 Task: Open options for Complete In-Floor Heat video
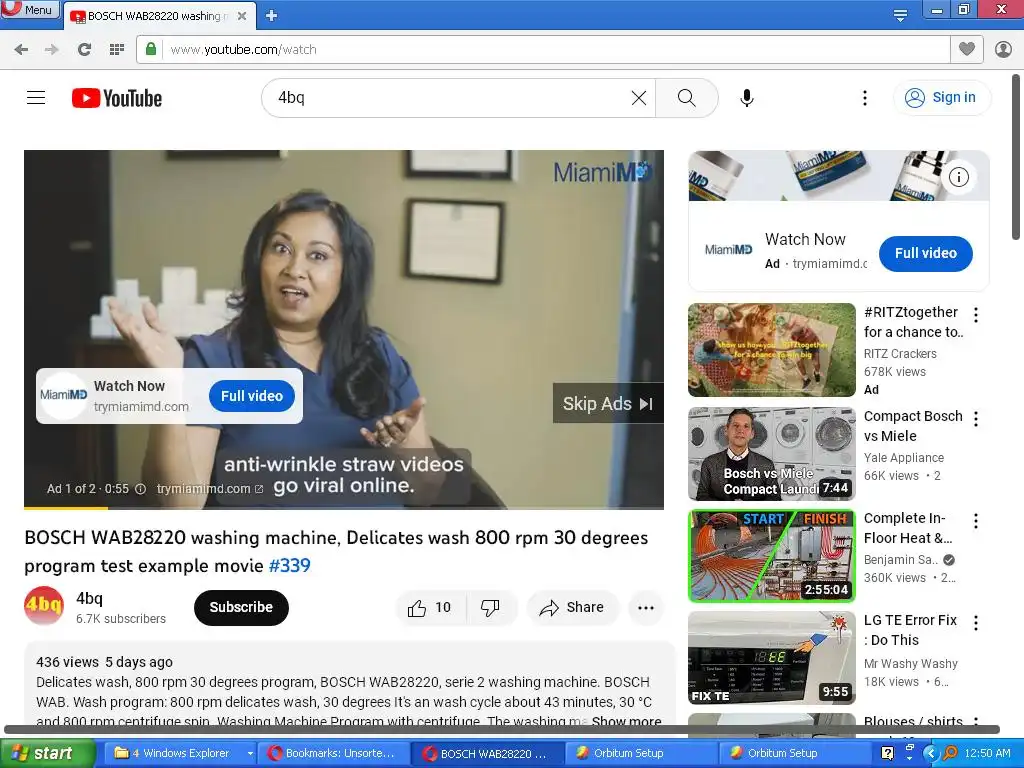[976, 520]
